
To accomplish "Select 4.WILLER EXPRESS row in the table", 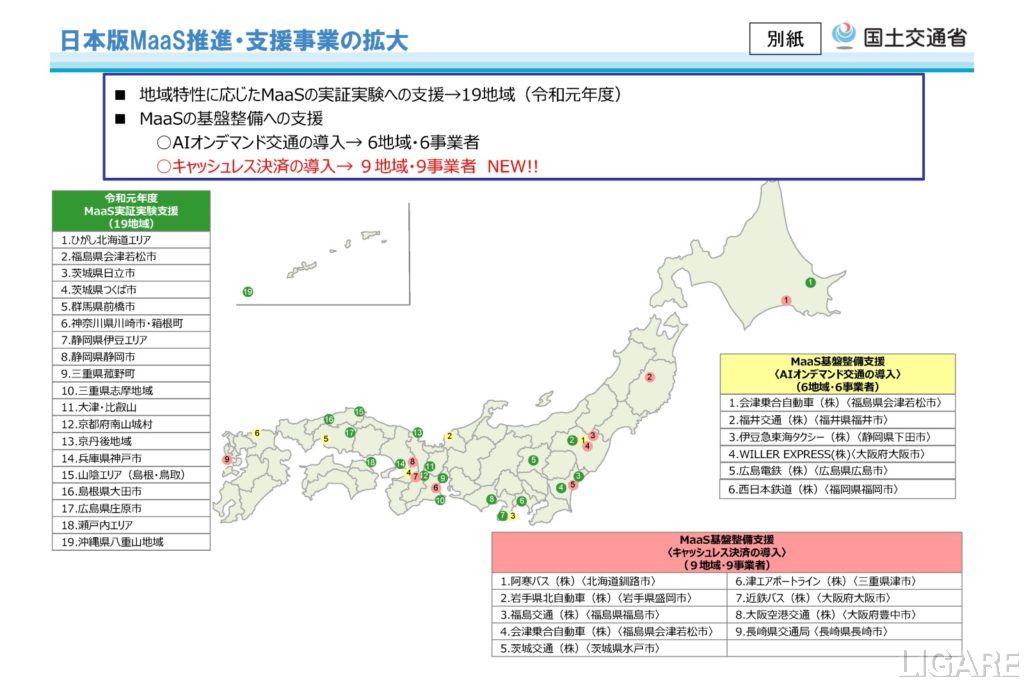I will point(837,453).
